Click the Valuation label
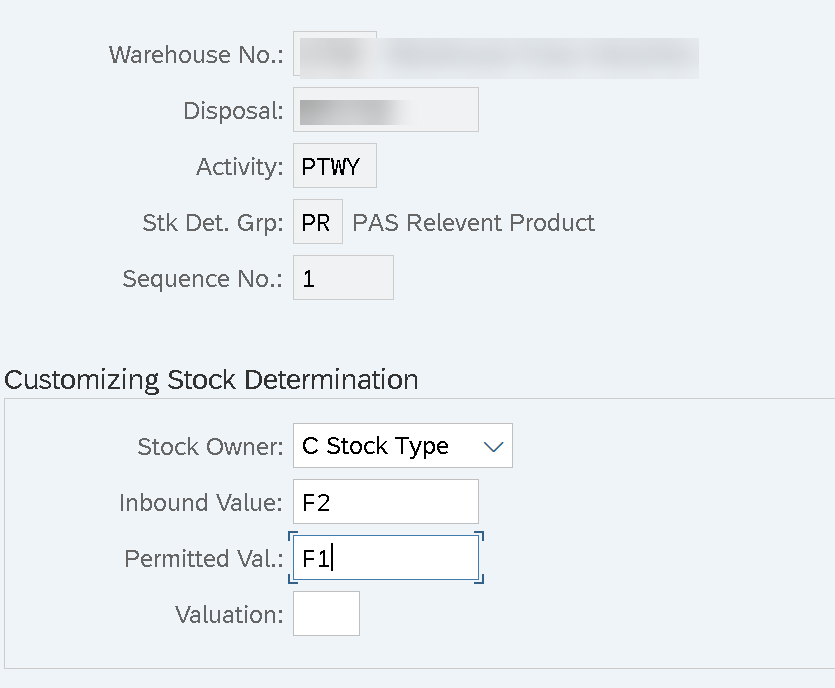Screen dimensions: 835x688 229,614
